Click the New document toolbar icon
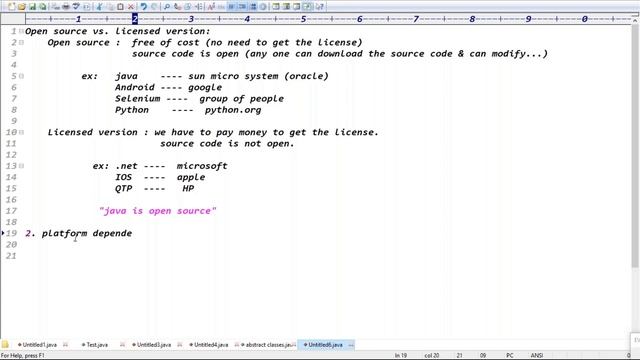 click(x=11, y=7)
